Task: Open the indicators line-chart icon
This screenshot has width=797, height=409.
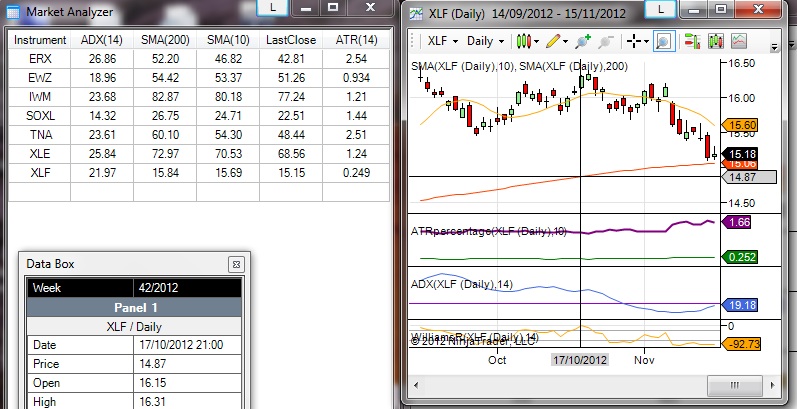Action: [739, 41]
